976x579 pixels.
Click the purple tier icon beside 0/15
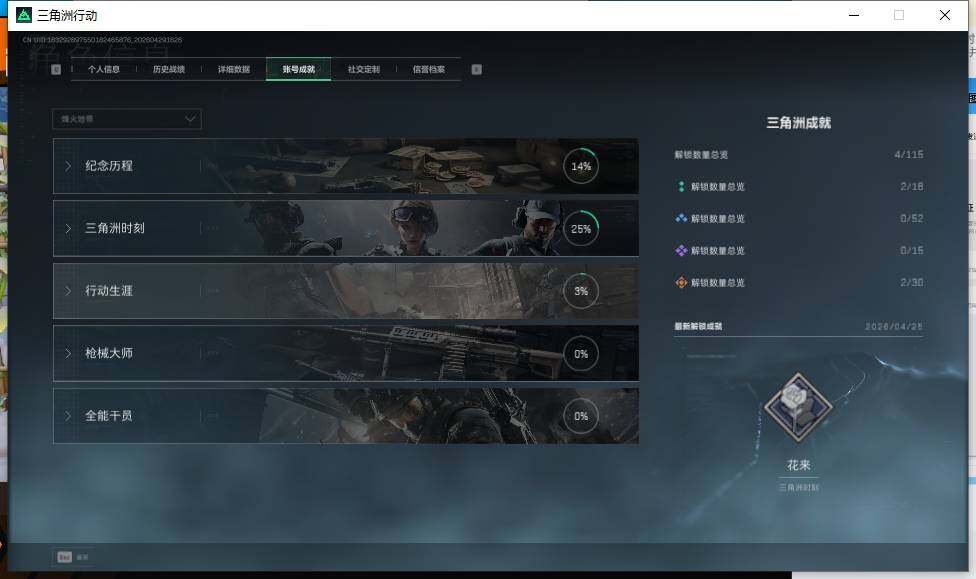pyautogui.click(x=681, y=250)
